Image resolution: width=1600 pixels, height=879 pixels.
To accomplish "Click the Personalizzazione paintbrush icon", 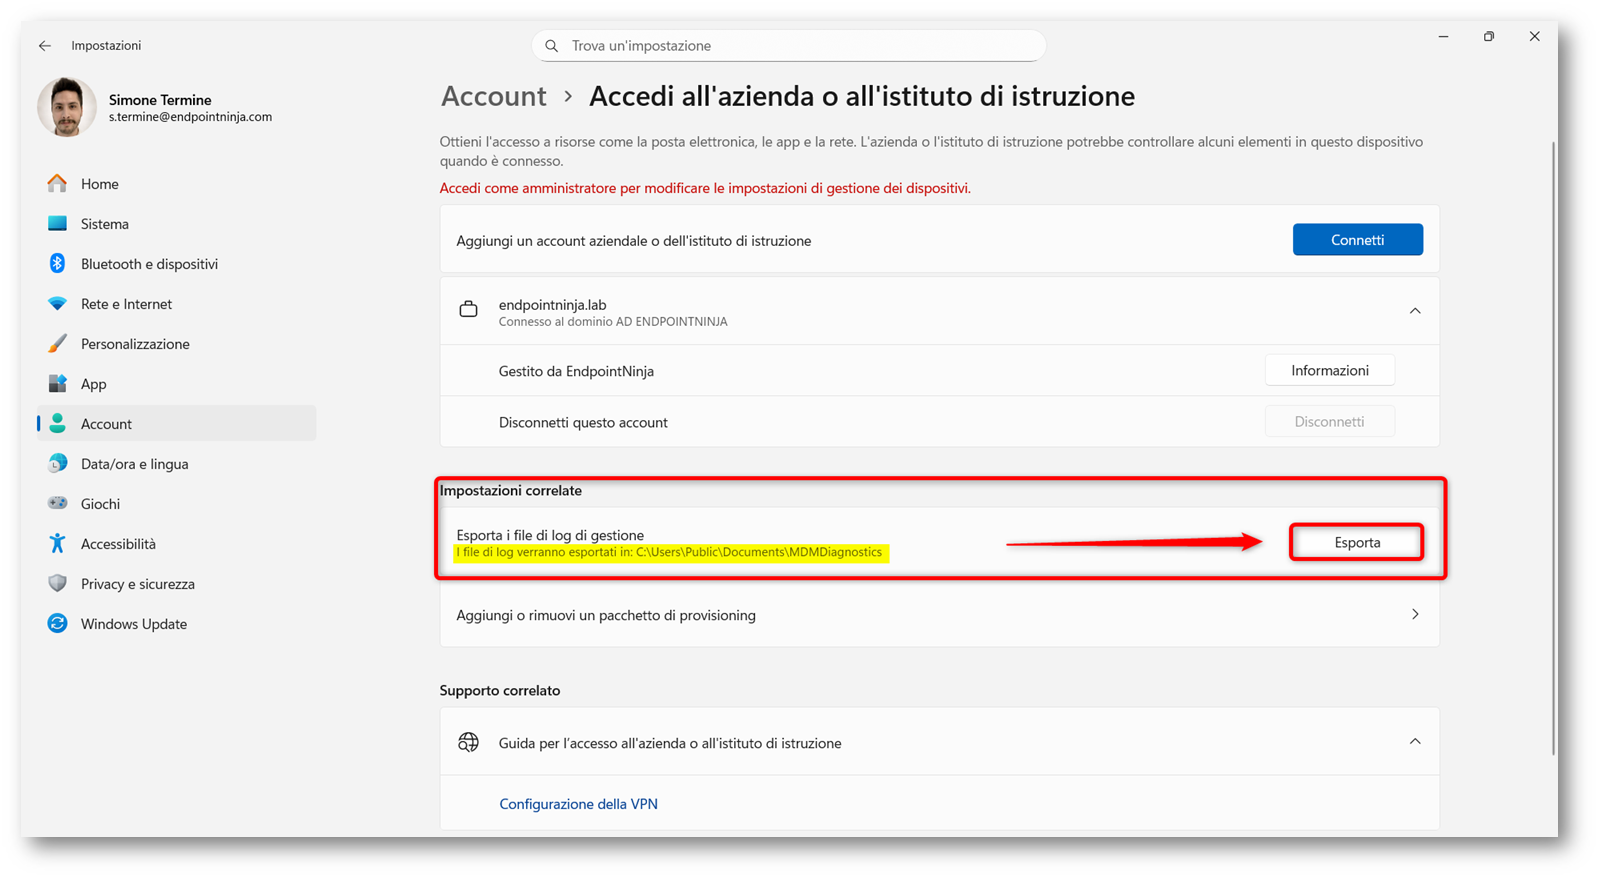I will click(x=58, y=343).
